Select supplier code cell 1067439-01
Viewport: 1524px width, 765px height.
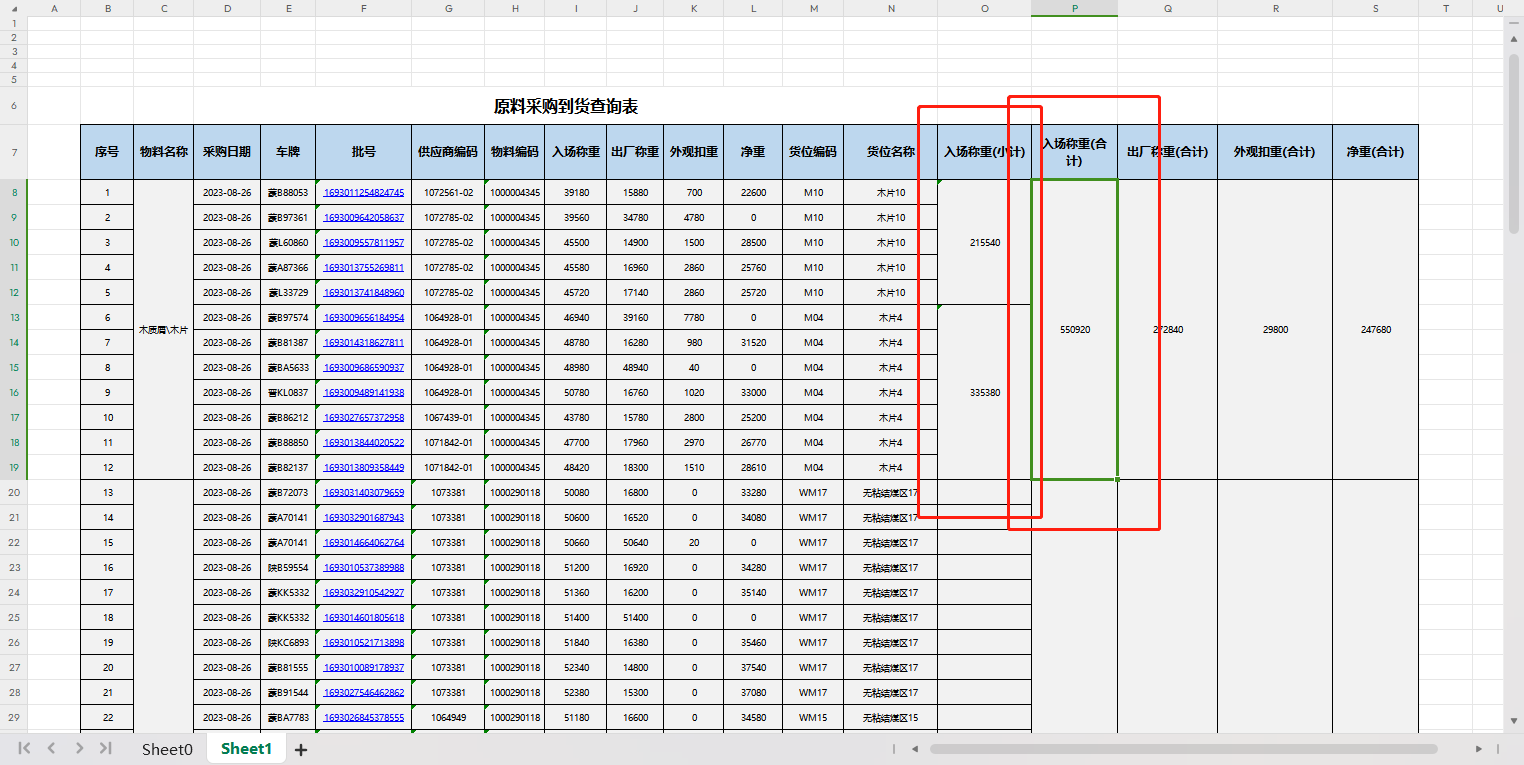448,417
